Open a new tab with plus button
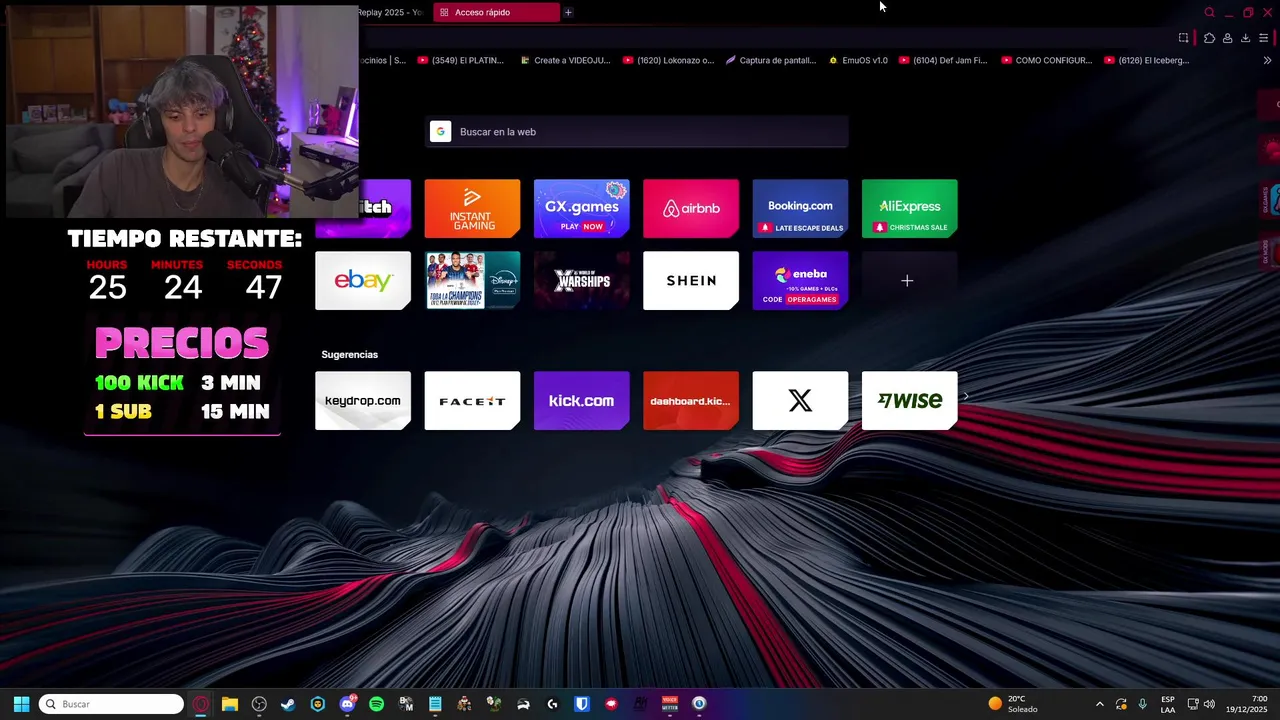Image resolution: width=1280 pixels, height=720 pixels. click(568, 12)
